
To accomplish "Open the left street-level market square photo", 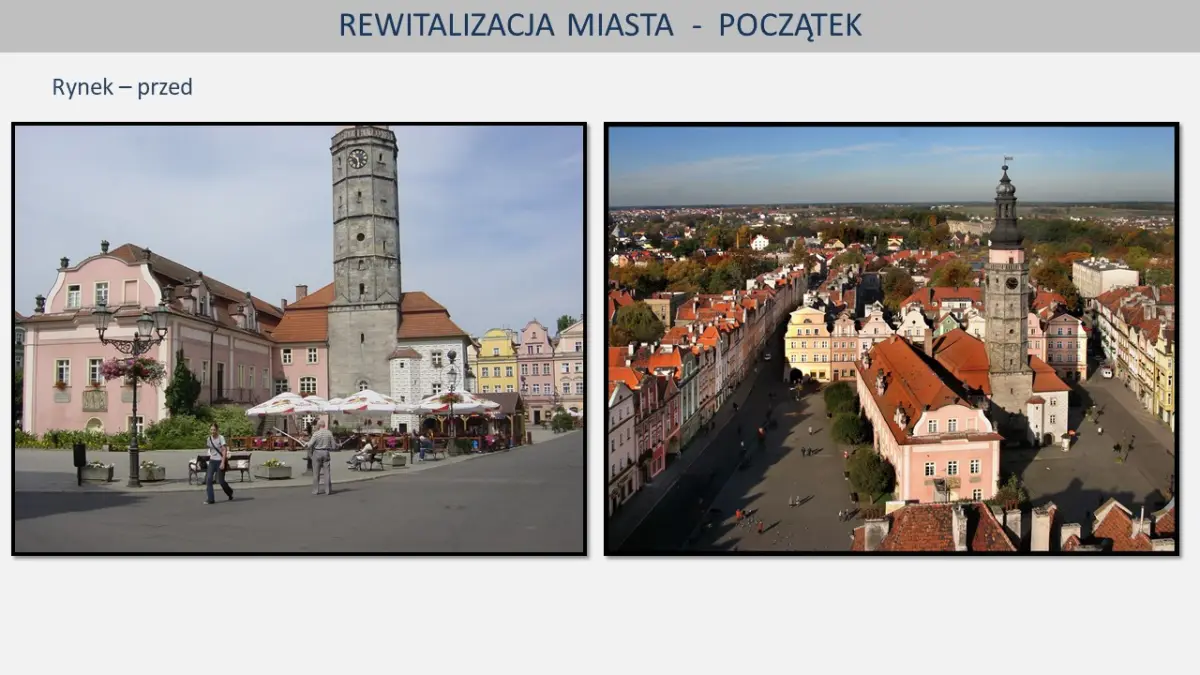I will coord(299,339).
